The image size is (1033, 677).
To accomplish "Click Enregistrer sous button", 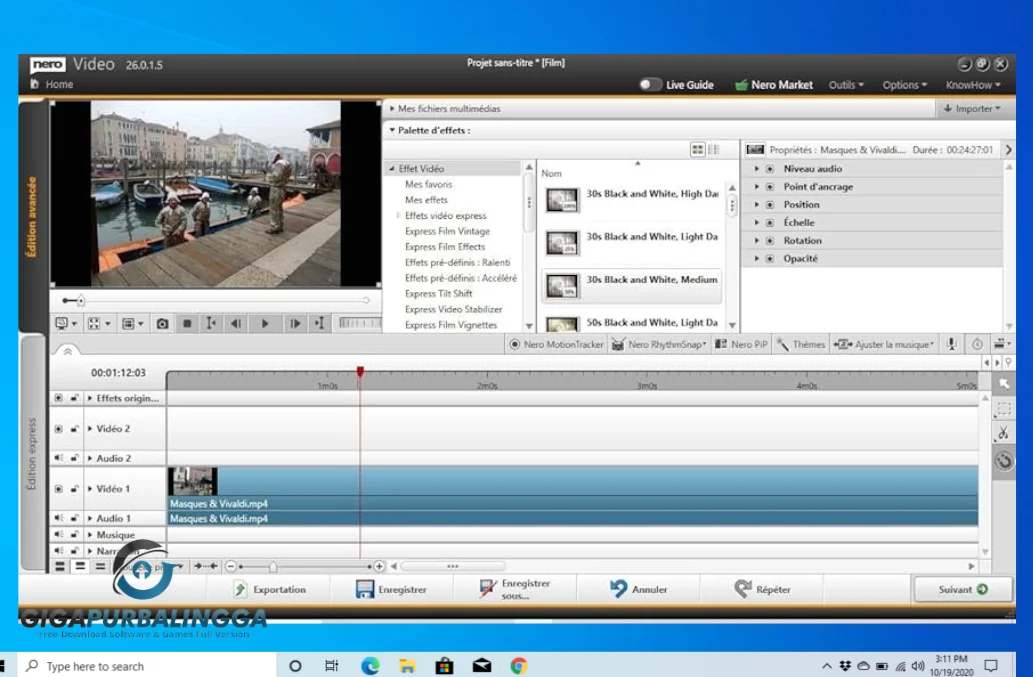I will 515,589.
